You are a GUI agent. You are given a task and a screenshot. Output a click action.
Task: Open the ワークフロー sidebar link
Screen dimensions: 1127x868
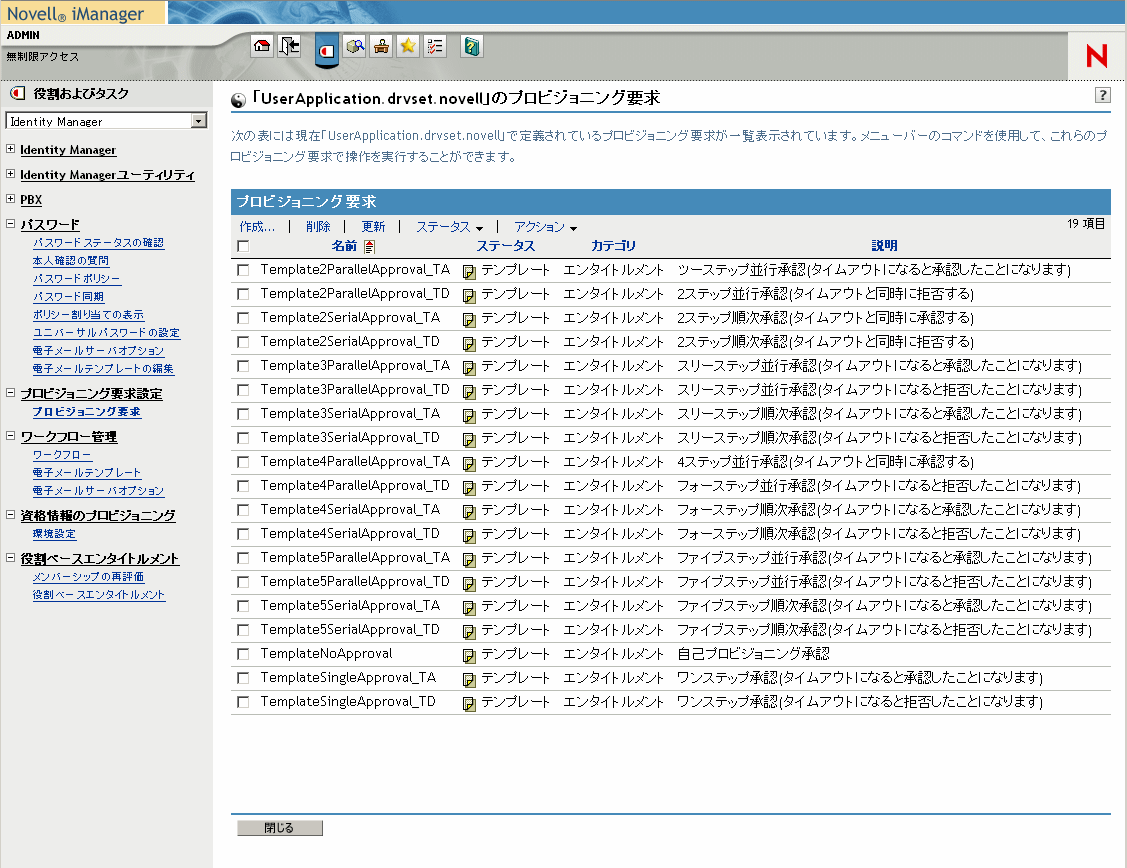tap(62, 455)
